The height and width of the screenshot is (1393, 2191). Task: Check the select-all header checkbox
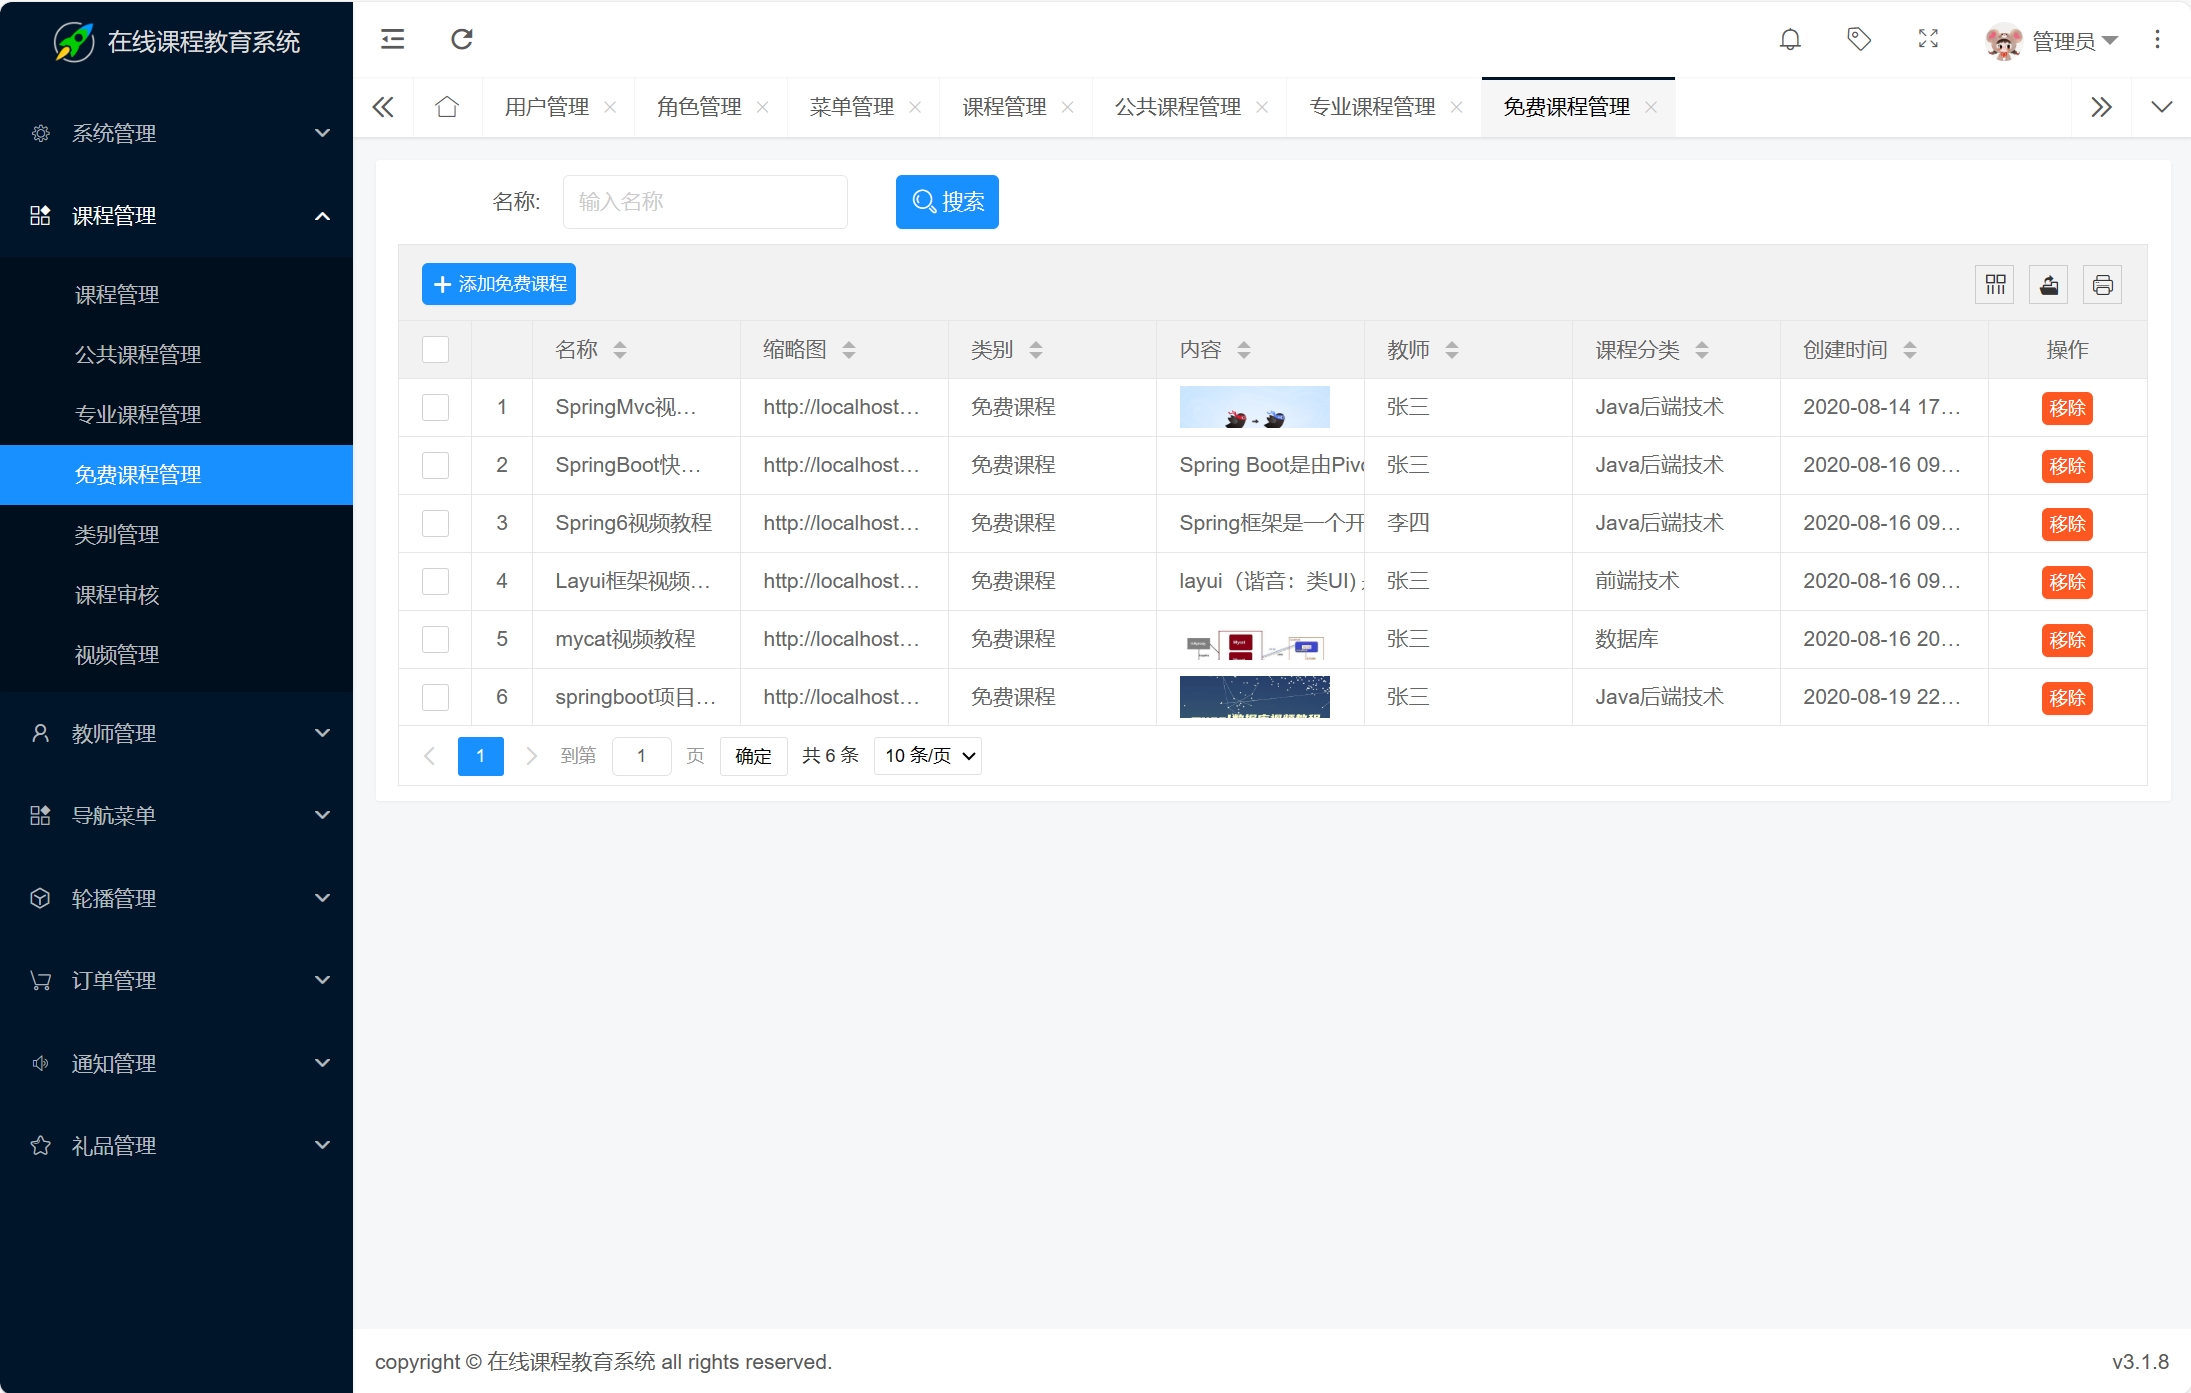435,350
